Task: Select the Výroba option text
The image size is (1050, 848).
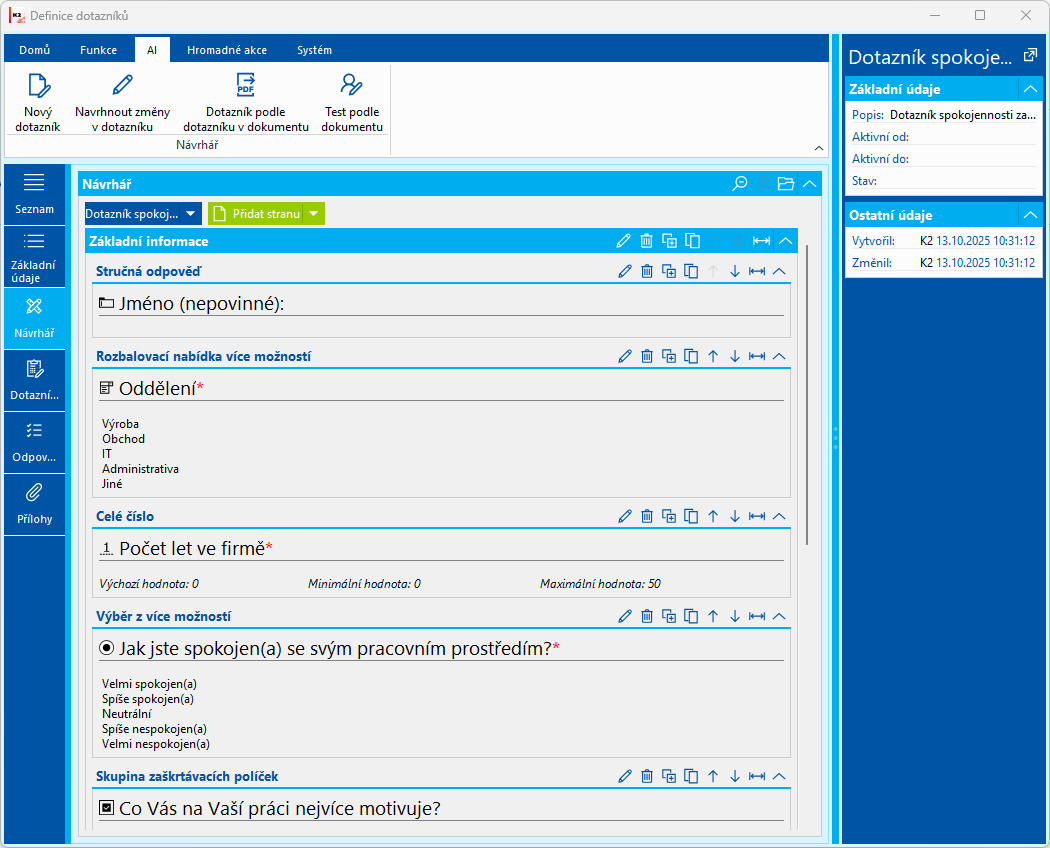Action: point(121,424)
